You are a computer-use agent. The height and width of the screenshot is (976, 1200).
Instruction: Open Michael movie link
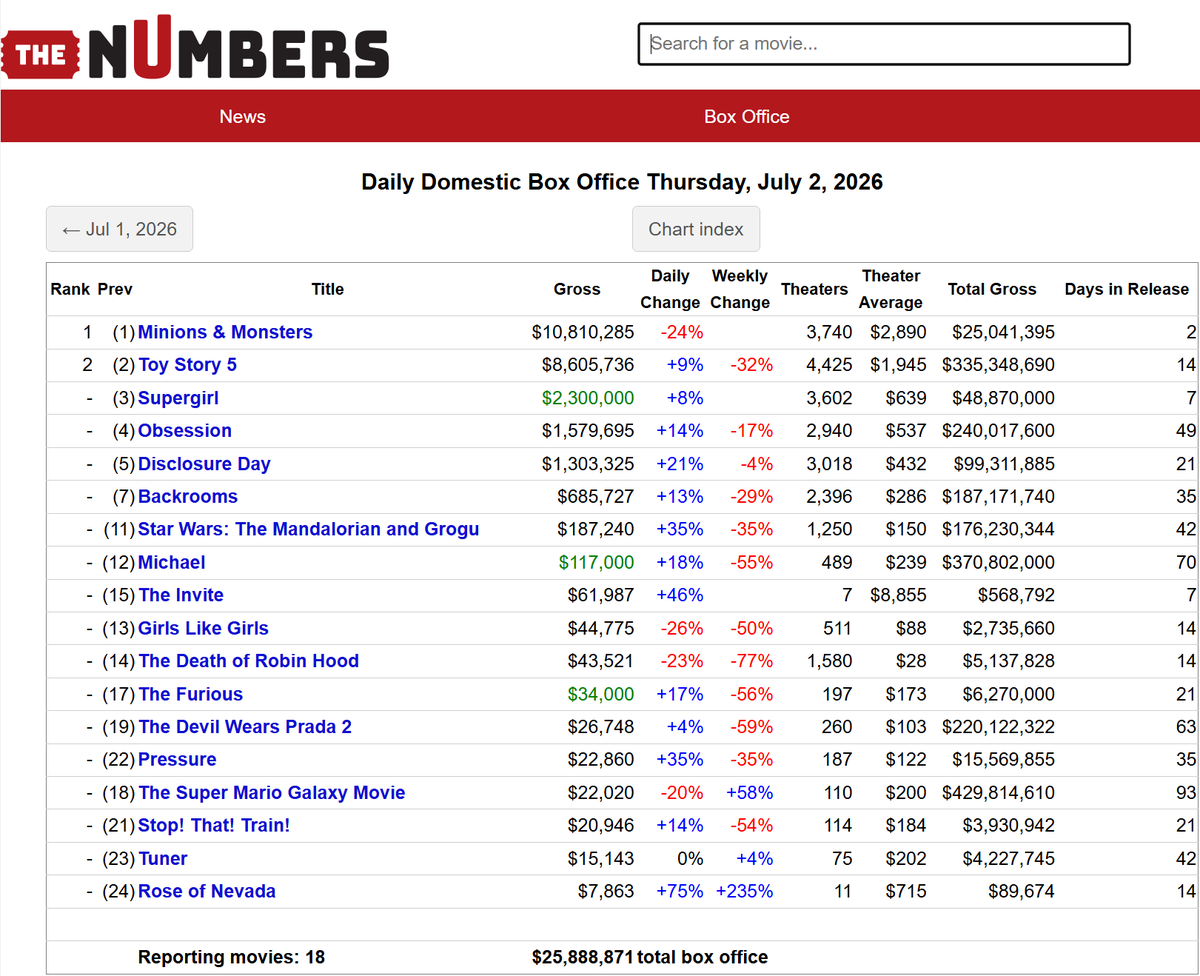[172, 562]
